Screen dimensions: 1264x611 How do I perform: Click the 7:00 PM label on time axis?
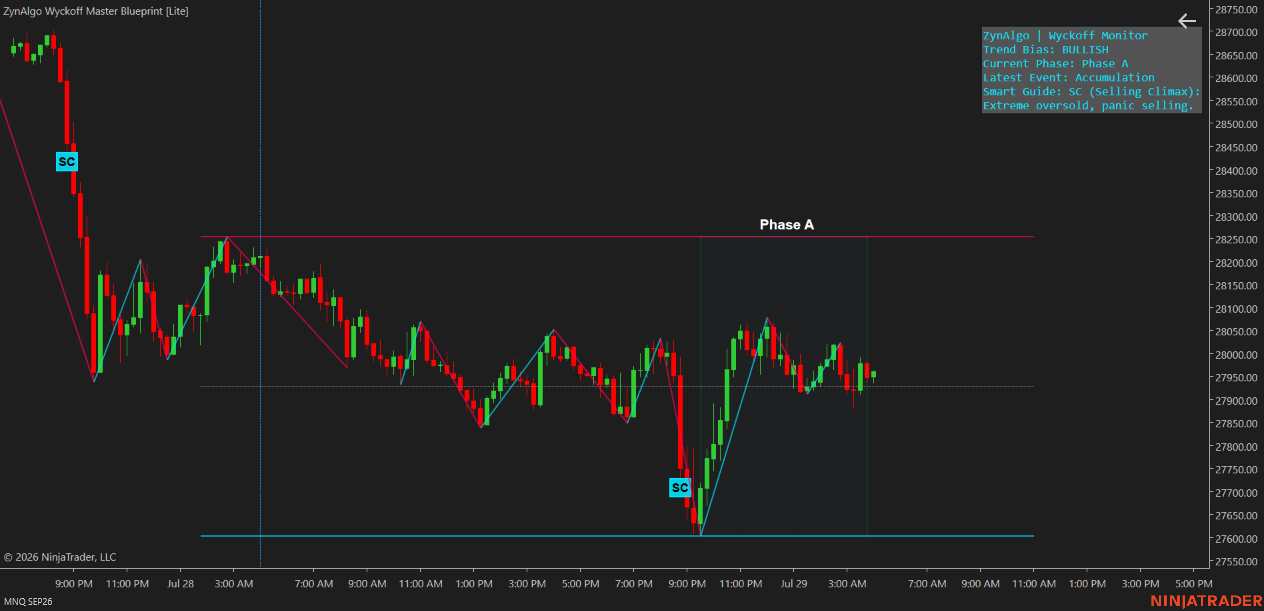point(633,583)
